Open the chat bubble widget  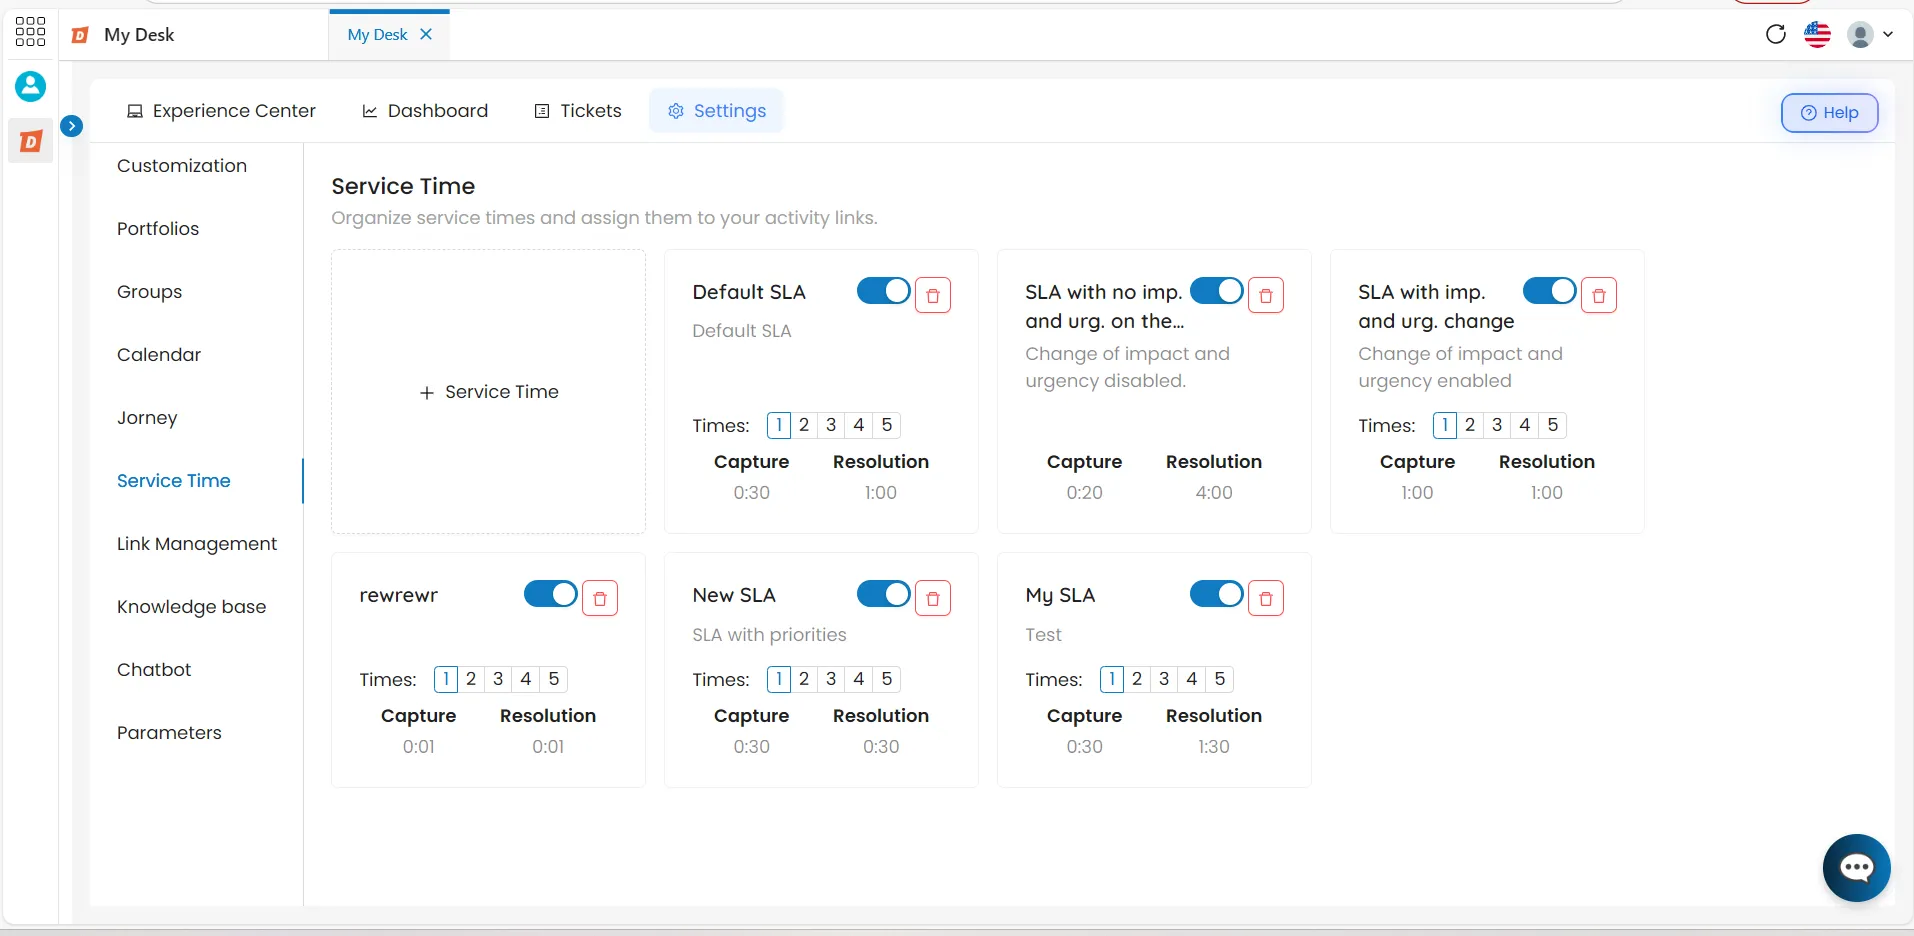[x=1856, y=868]
